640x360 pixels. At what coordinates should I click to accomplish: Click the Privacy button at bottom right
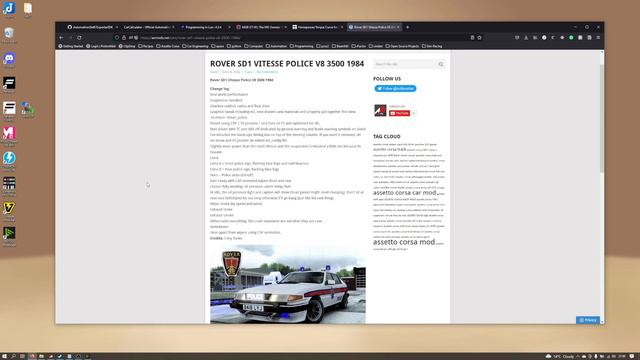click(x=588, y=320)
